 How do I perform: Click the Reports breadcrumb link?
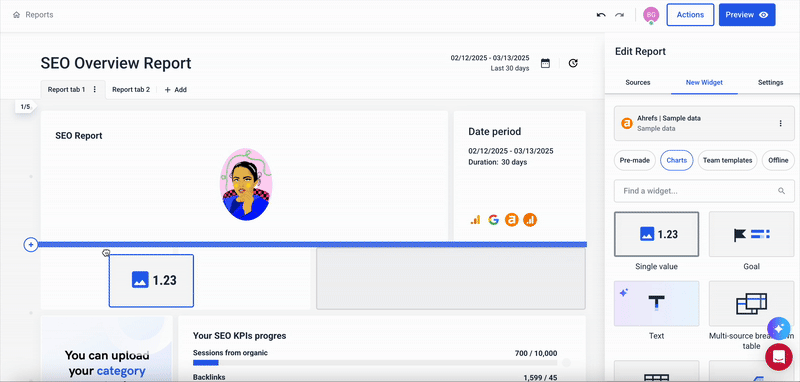(x=39, y=15)
